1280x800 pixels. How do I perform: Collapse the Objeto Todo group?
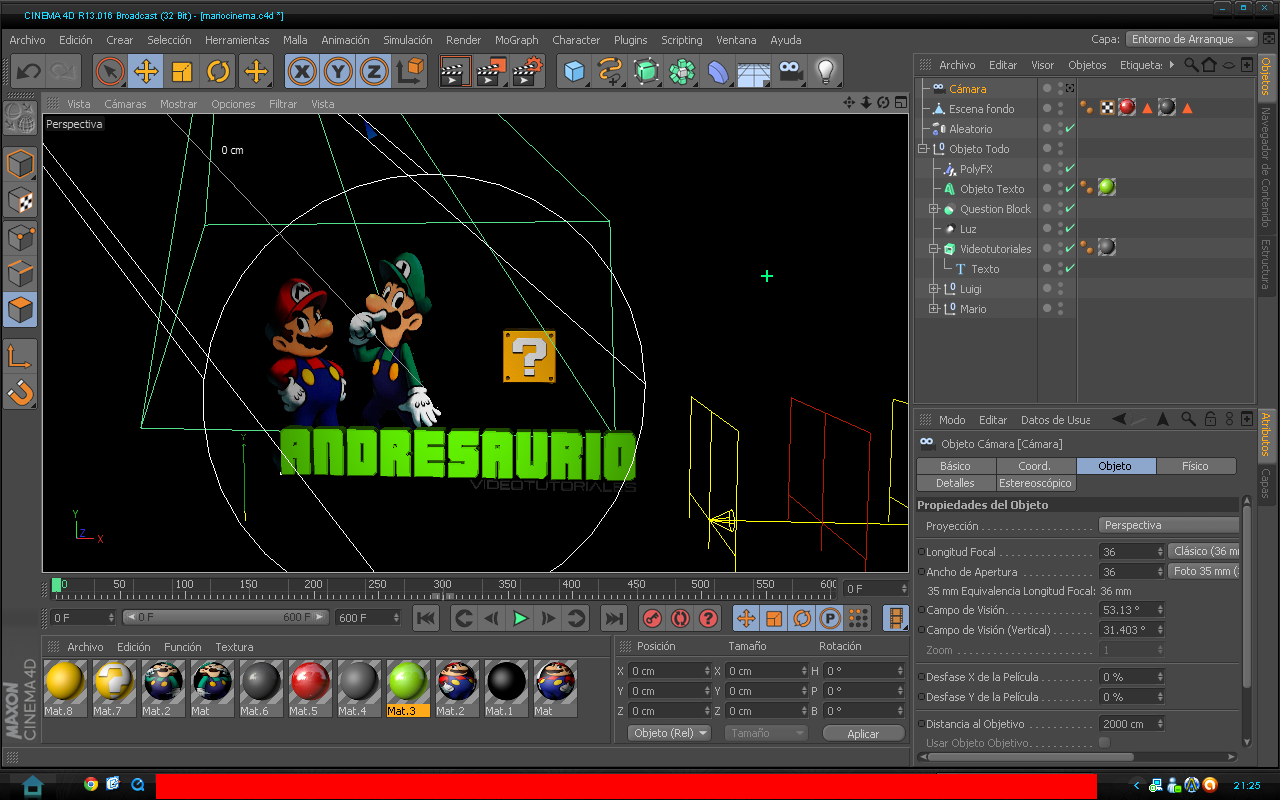point(923,149)
